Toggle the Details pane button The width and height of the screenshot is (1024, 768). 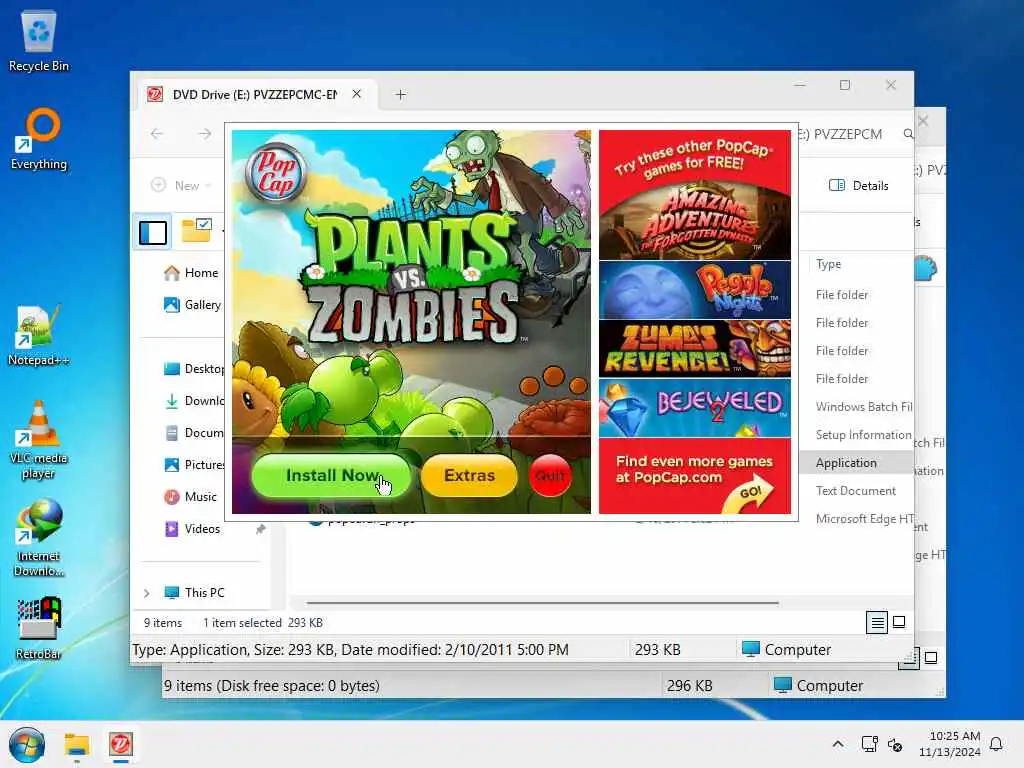858,185
